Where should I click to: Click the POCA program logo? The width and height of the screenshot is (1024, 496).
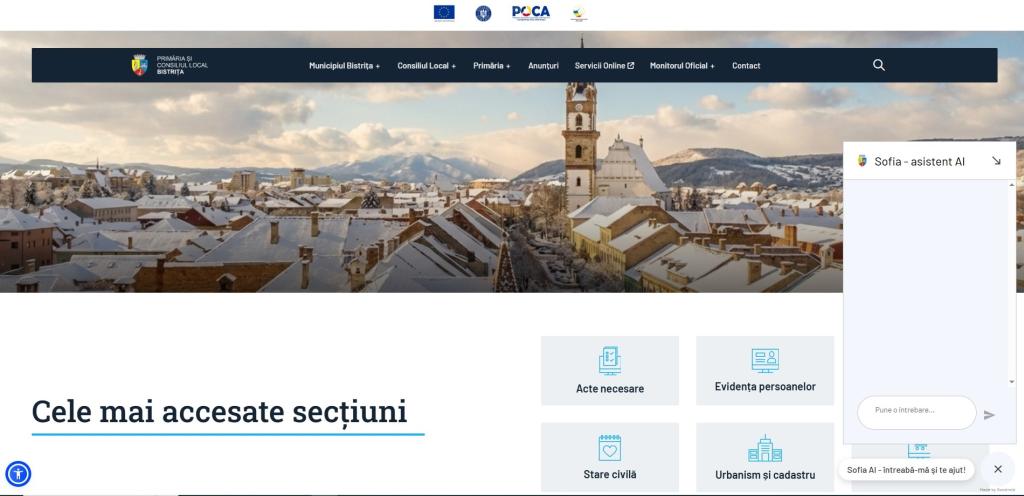tap(530, 13)
